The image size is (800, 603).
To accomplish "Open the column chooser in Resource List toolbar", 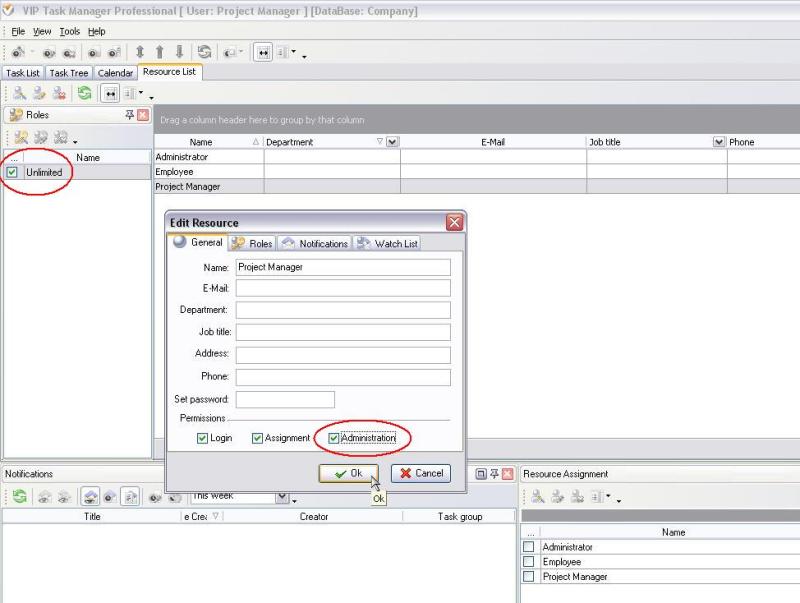I will pyautogui.click(x=134, y=93).
